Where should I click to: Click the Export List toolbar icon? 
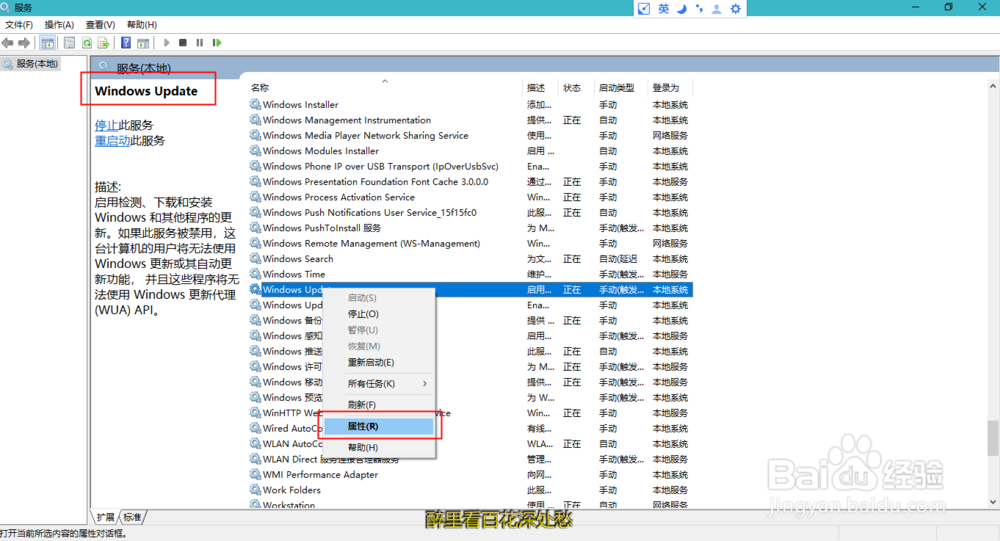(103, 43)
